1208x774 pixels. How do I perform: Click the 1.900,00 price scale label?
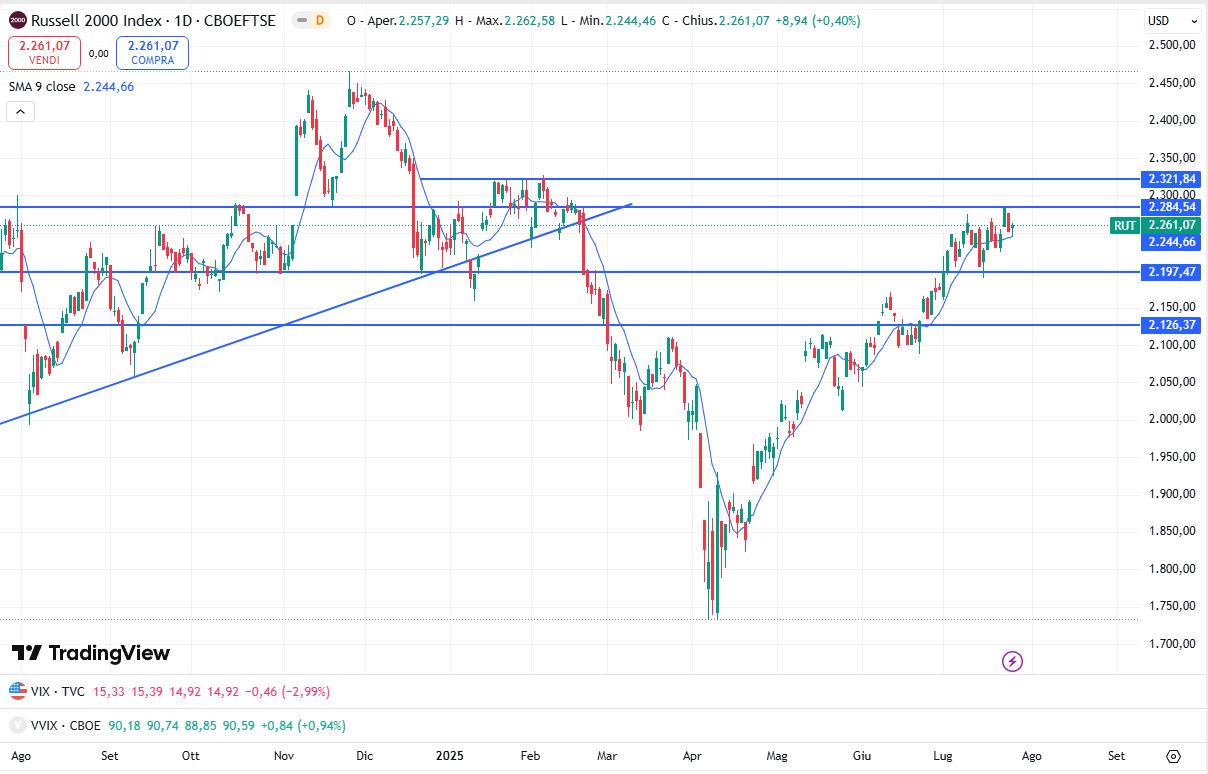click(x=1172, y=494)
